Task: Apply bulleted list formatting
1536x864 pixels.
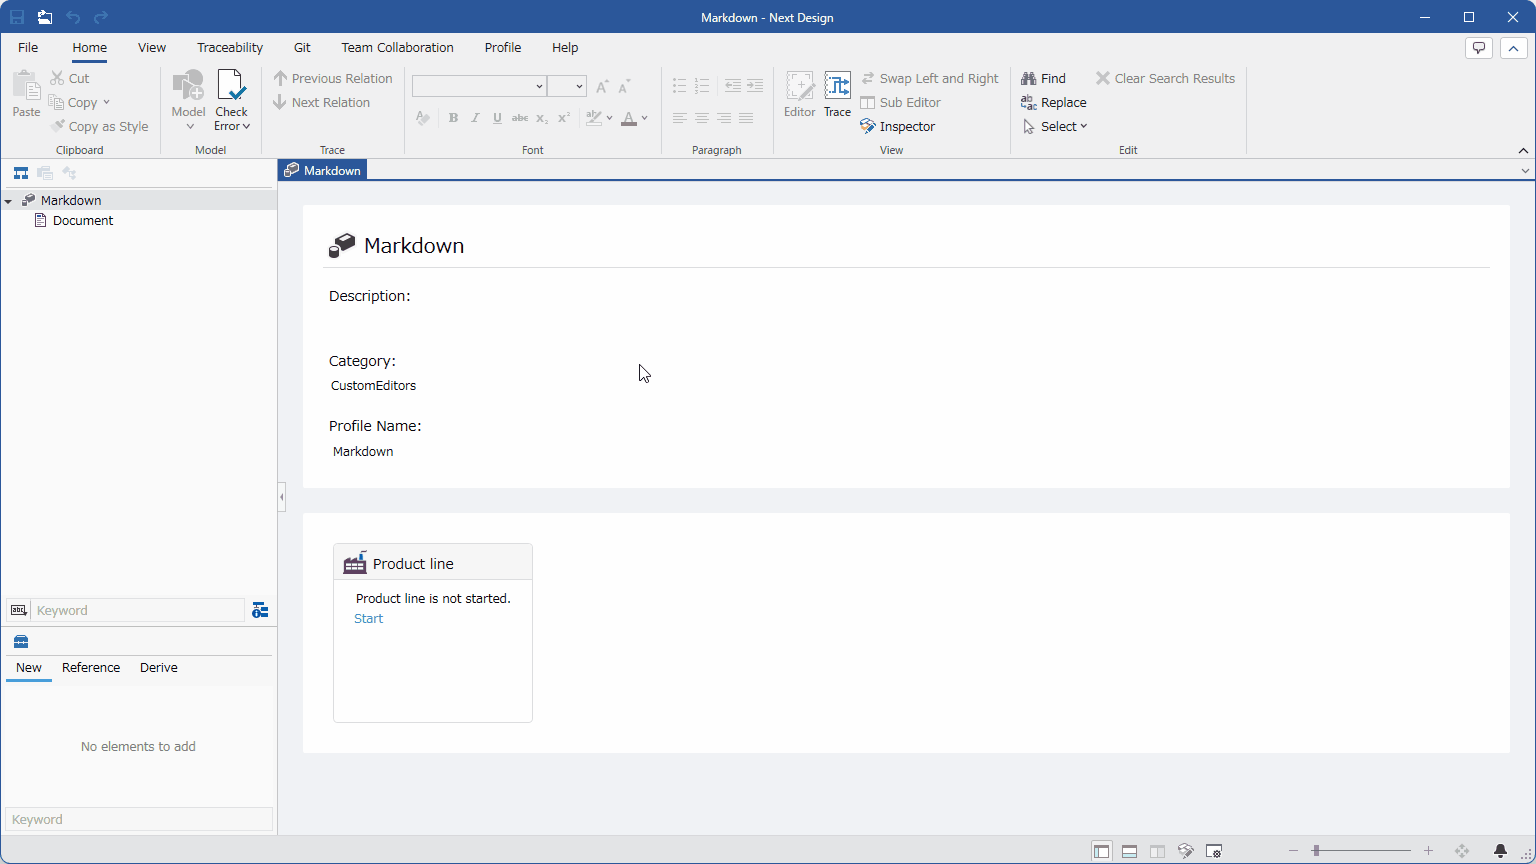Action: pos(680,86)
